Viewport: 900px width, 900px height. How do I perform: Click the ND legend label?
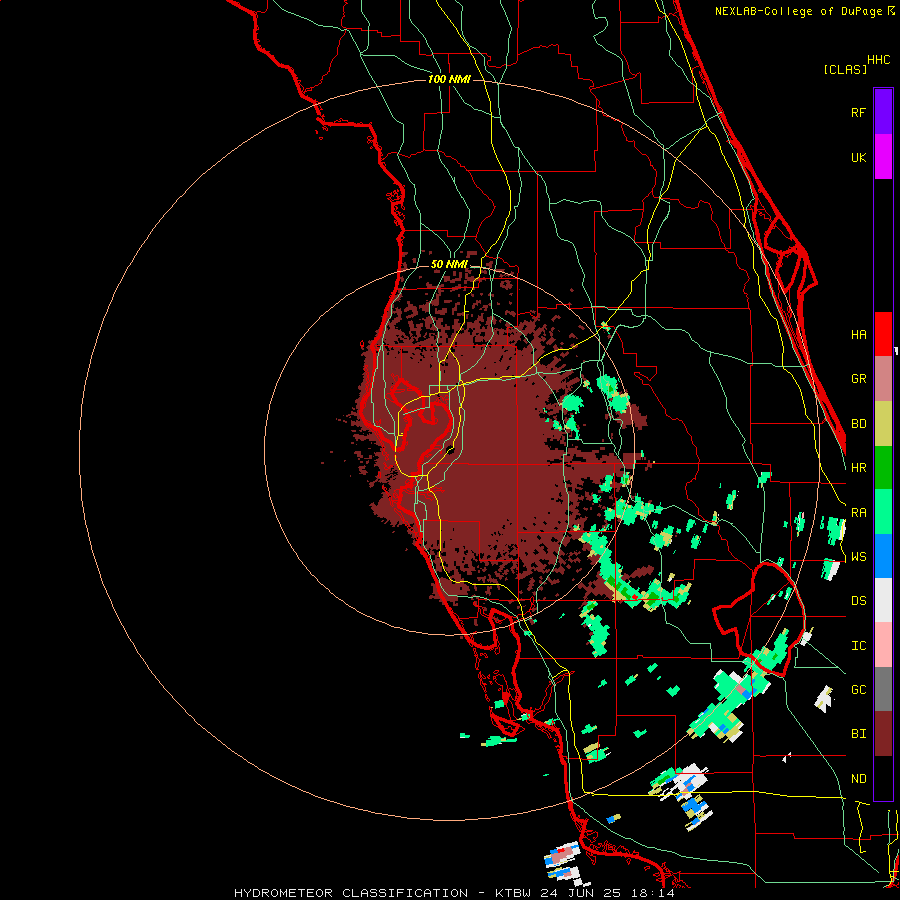click(x=858, y=779)
